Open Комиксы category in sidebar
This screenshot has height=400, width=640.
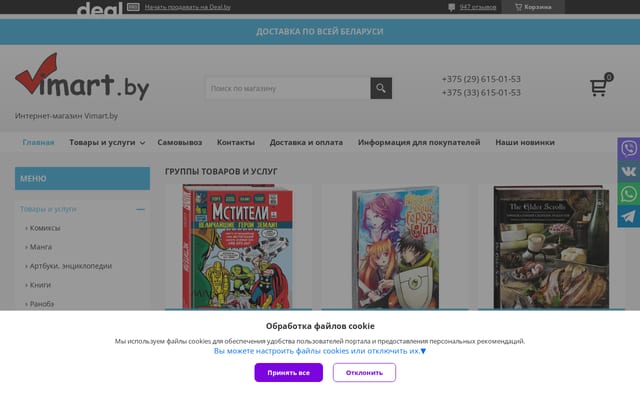[x=45, y=228]
